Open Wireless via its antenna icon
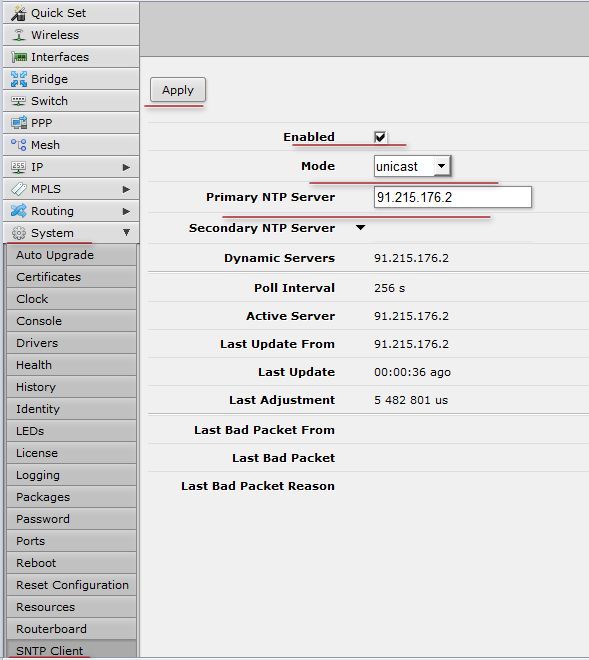Viewport: 589px width, 660px height. [x=19, y=35]
